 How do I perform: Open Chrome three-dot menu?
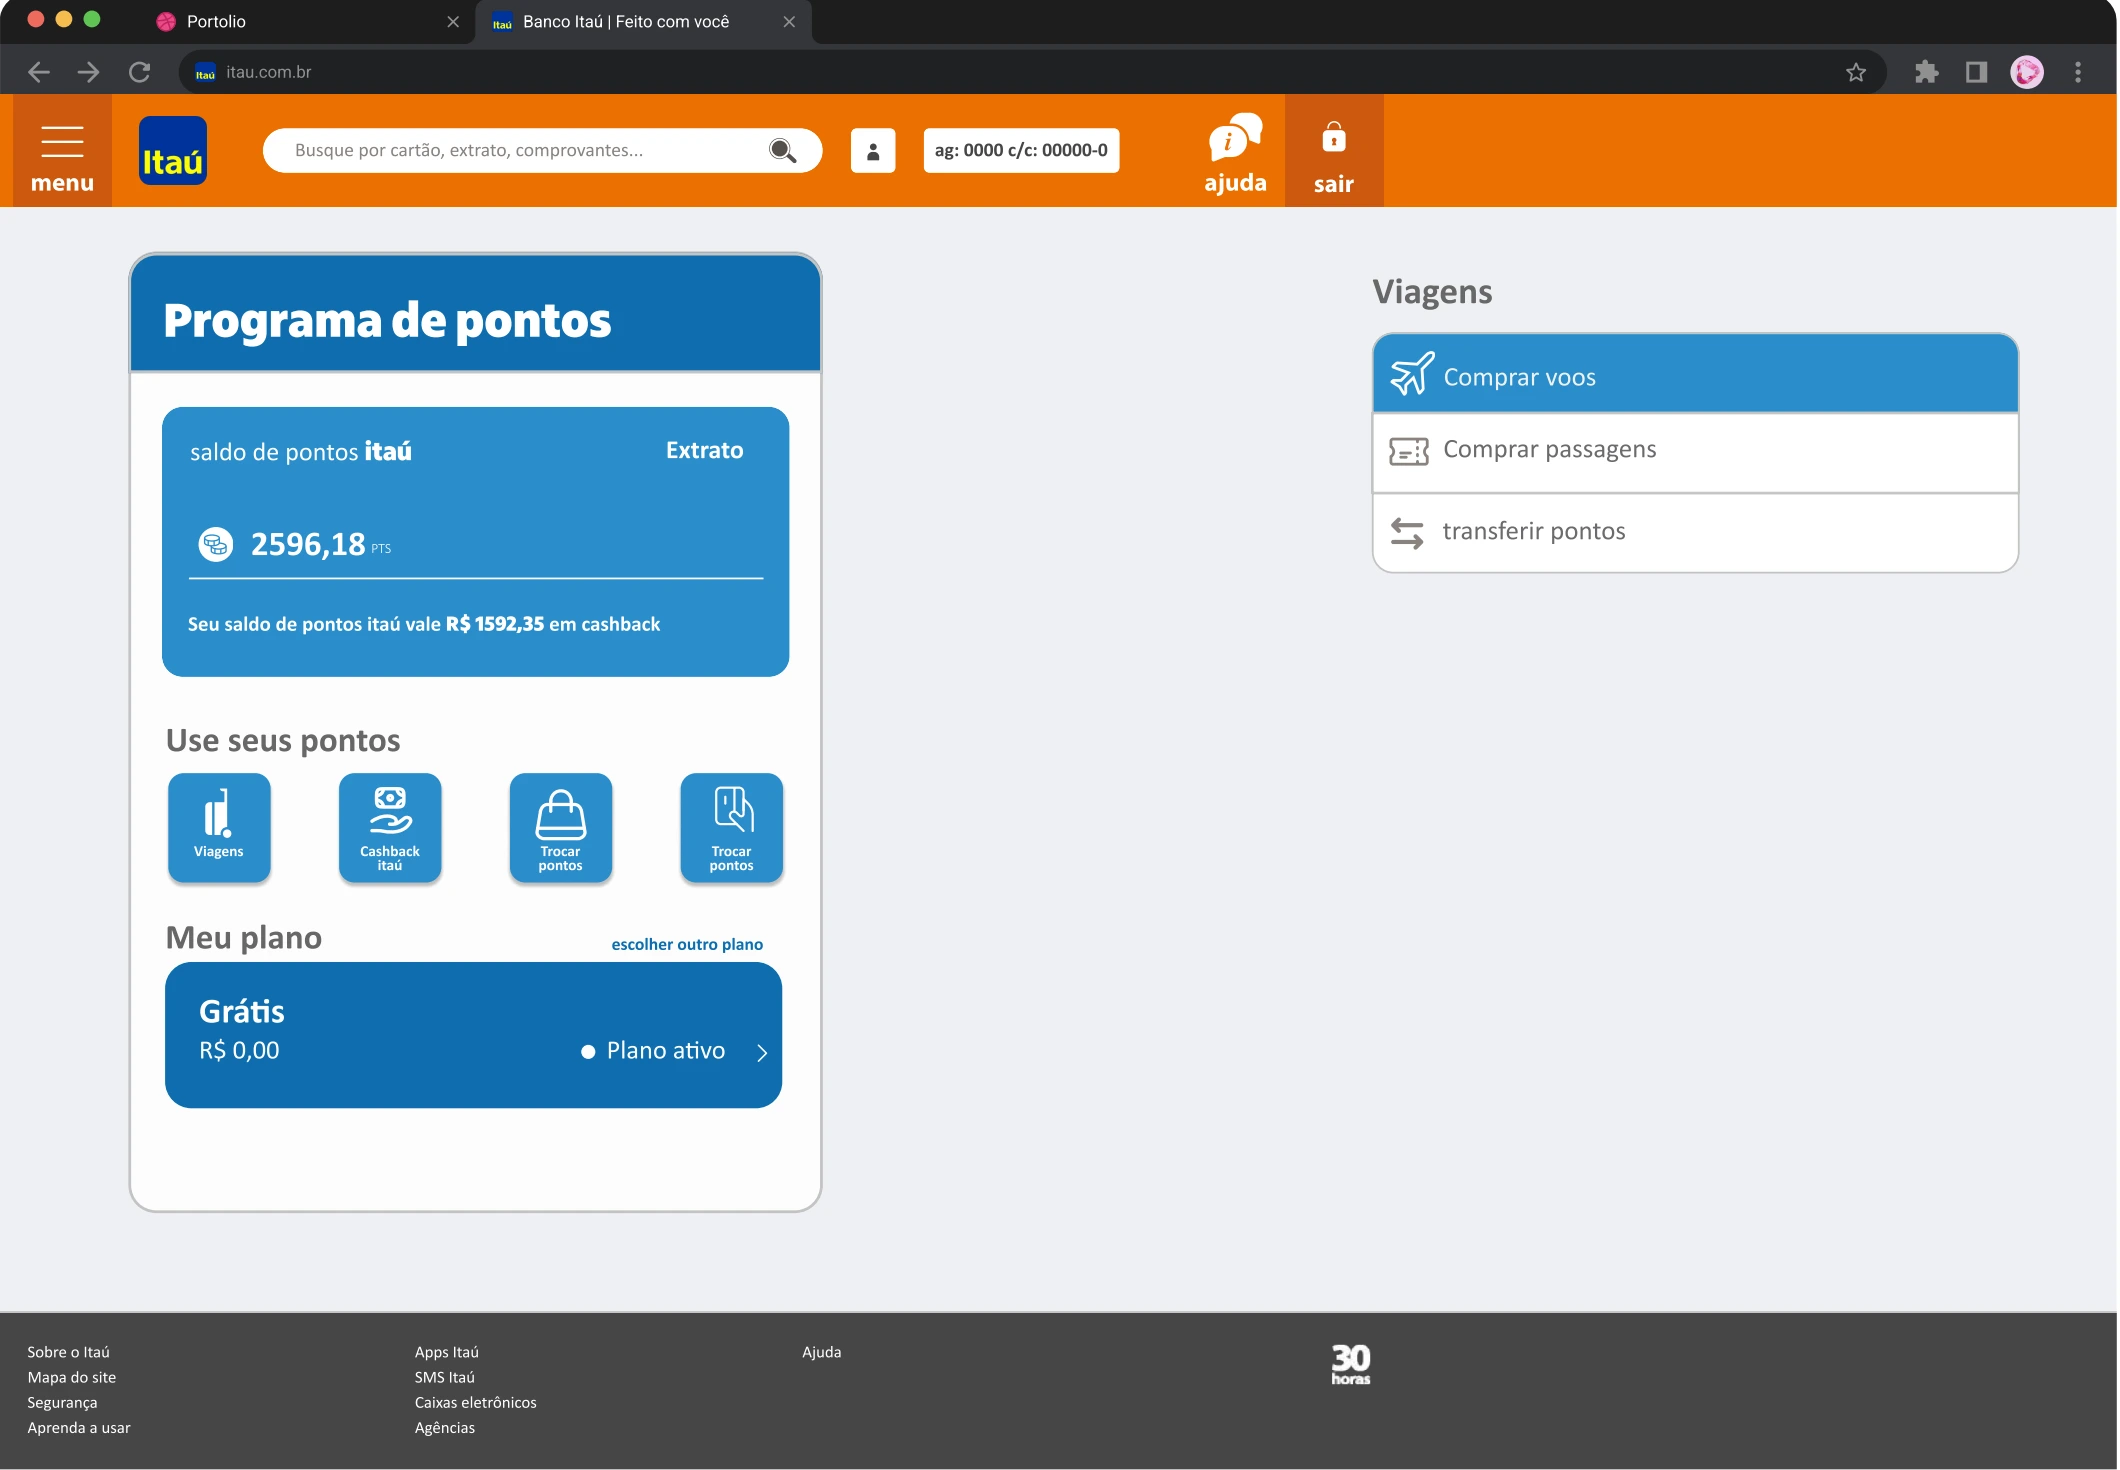(x=2078, y=72)
